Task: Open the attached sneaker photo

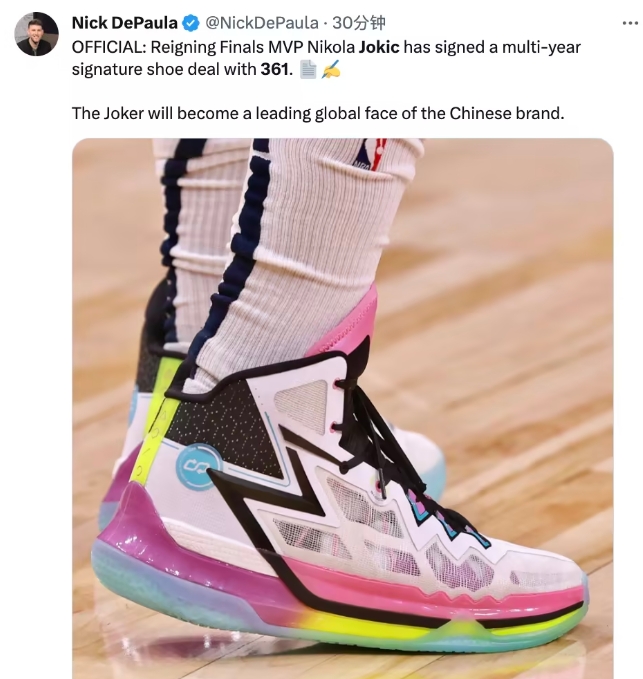Action: [343, 408]
